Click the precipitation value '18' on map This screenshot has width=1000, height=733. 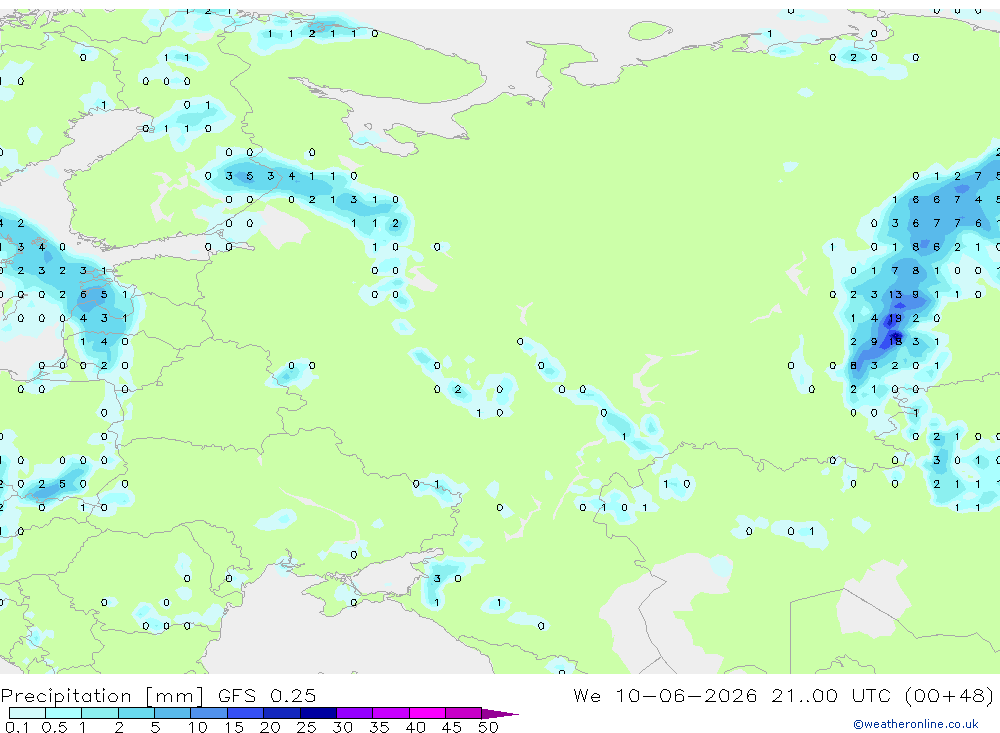coord(895,341)
